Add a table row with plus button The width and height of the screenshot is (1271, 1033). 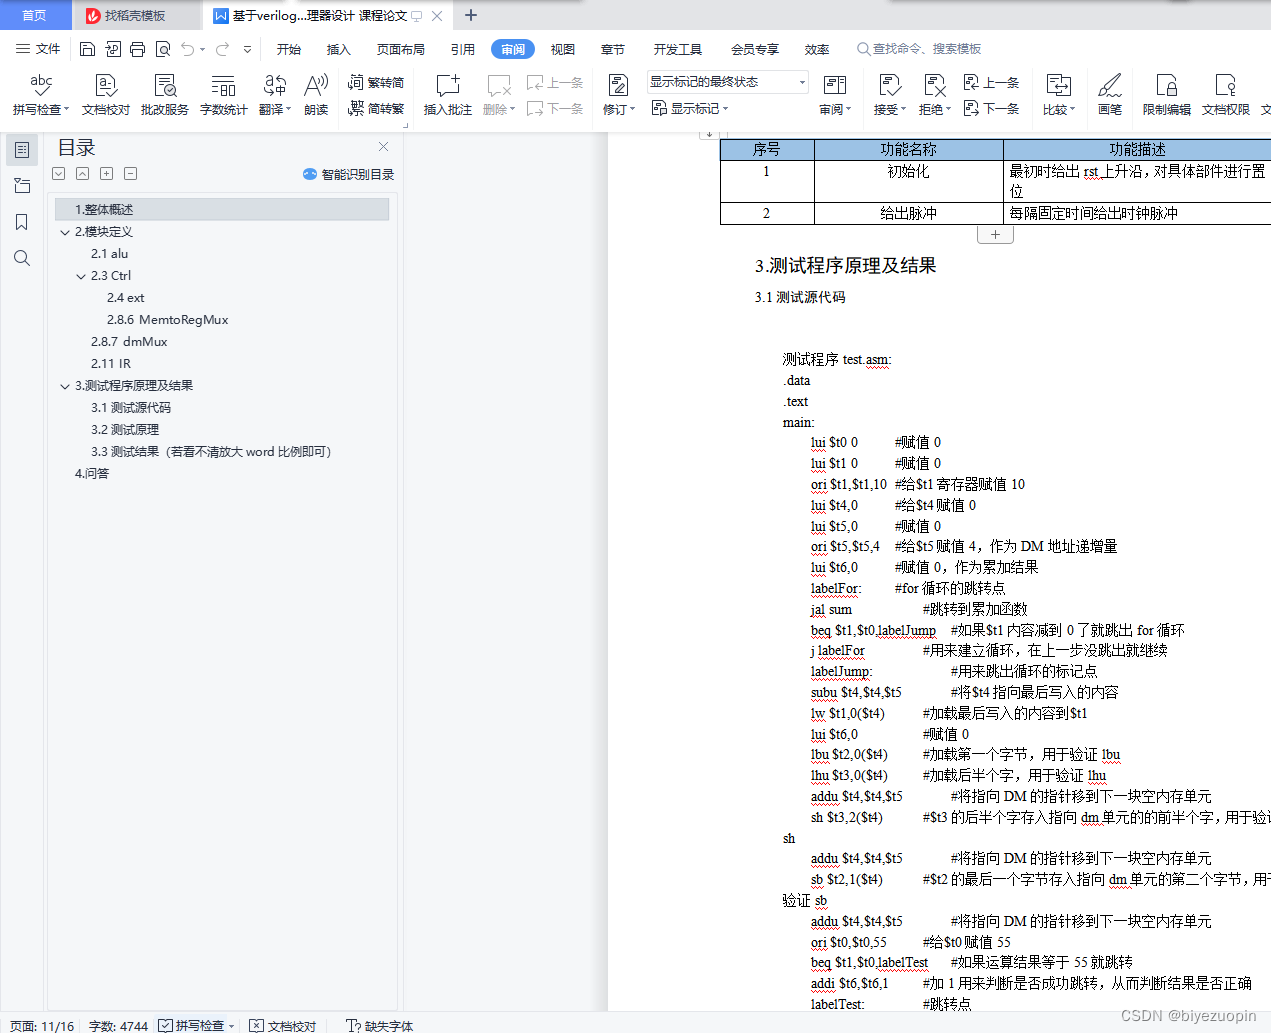(x=995, y=234)
